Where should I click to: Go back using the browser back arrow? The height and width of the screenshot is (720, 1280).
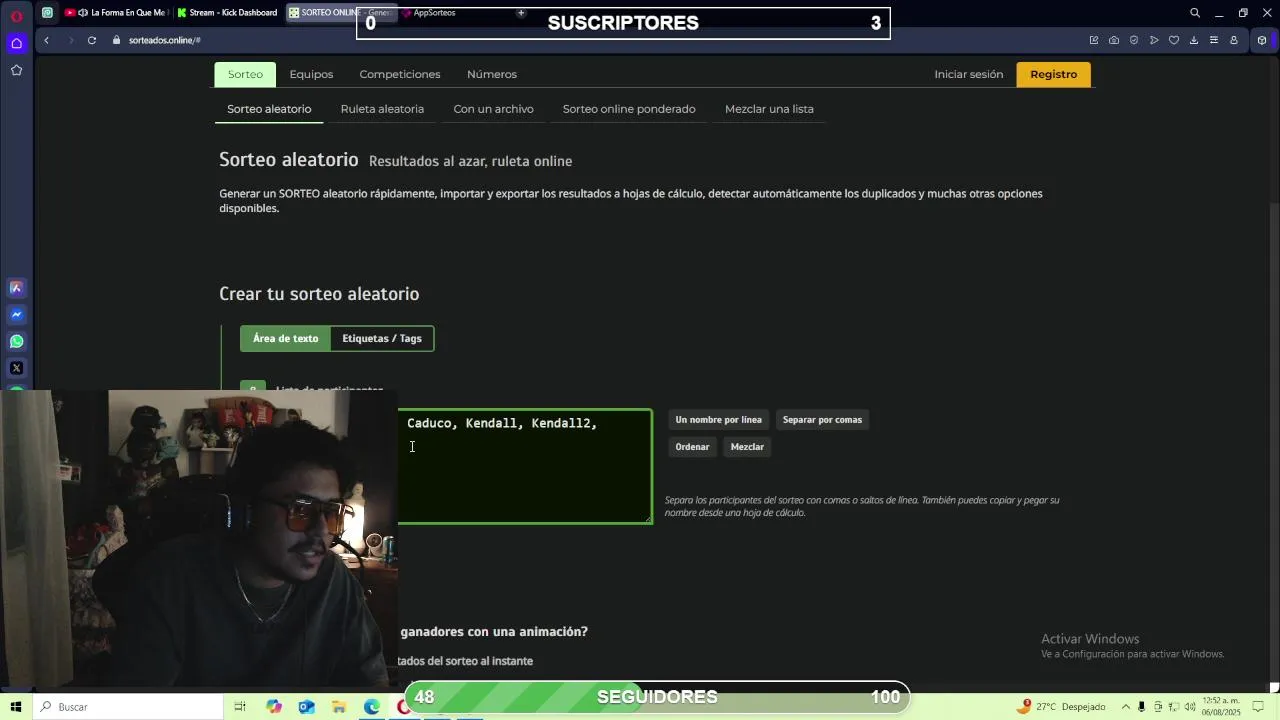[46, 40]
